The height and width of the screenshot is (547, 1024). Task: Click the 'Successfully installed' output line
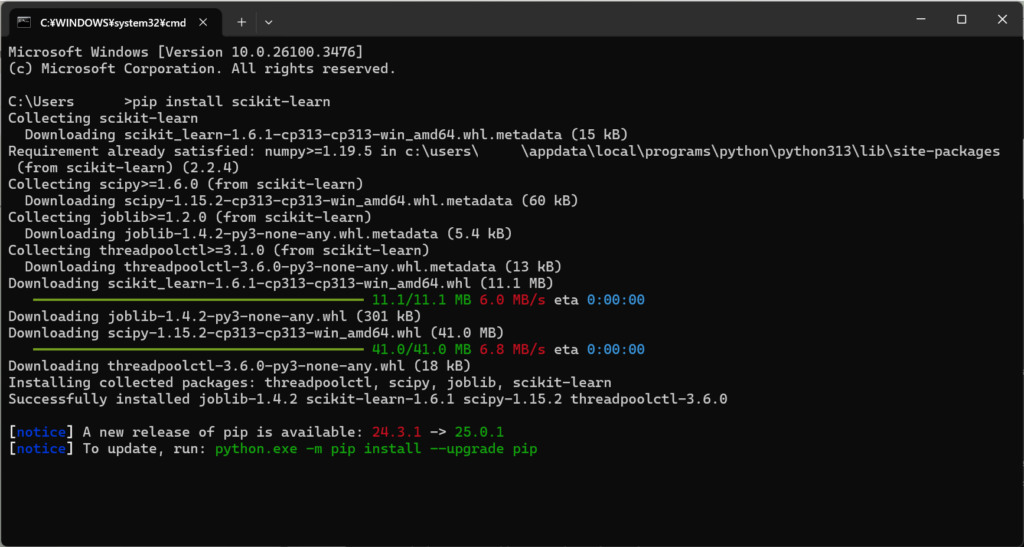[367, 399]
